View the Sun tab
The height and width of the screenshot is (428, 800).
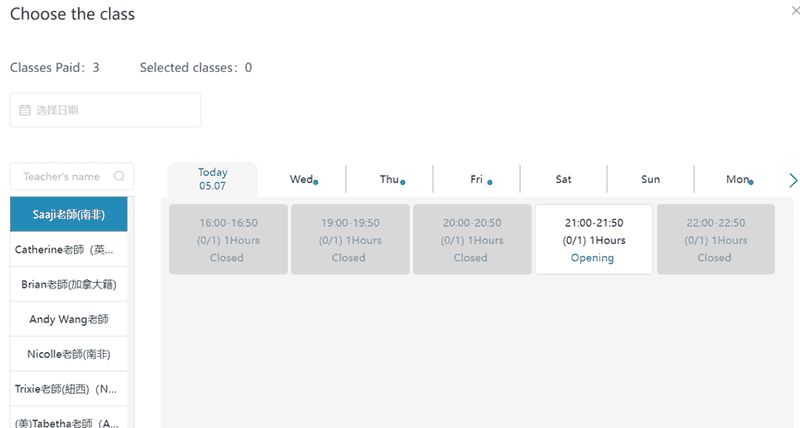click(650, 179)
